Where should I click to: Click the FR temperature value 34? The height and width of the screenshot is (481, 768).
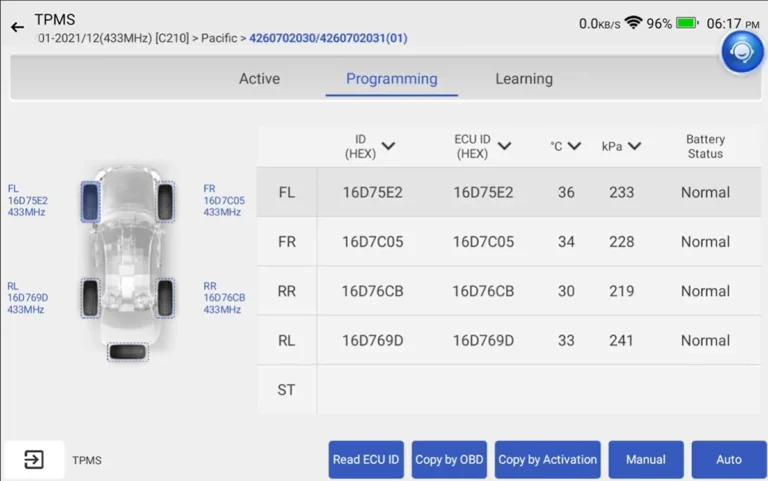pos(566,242)
